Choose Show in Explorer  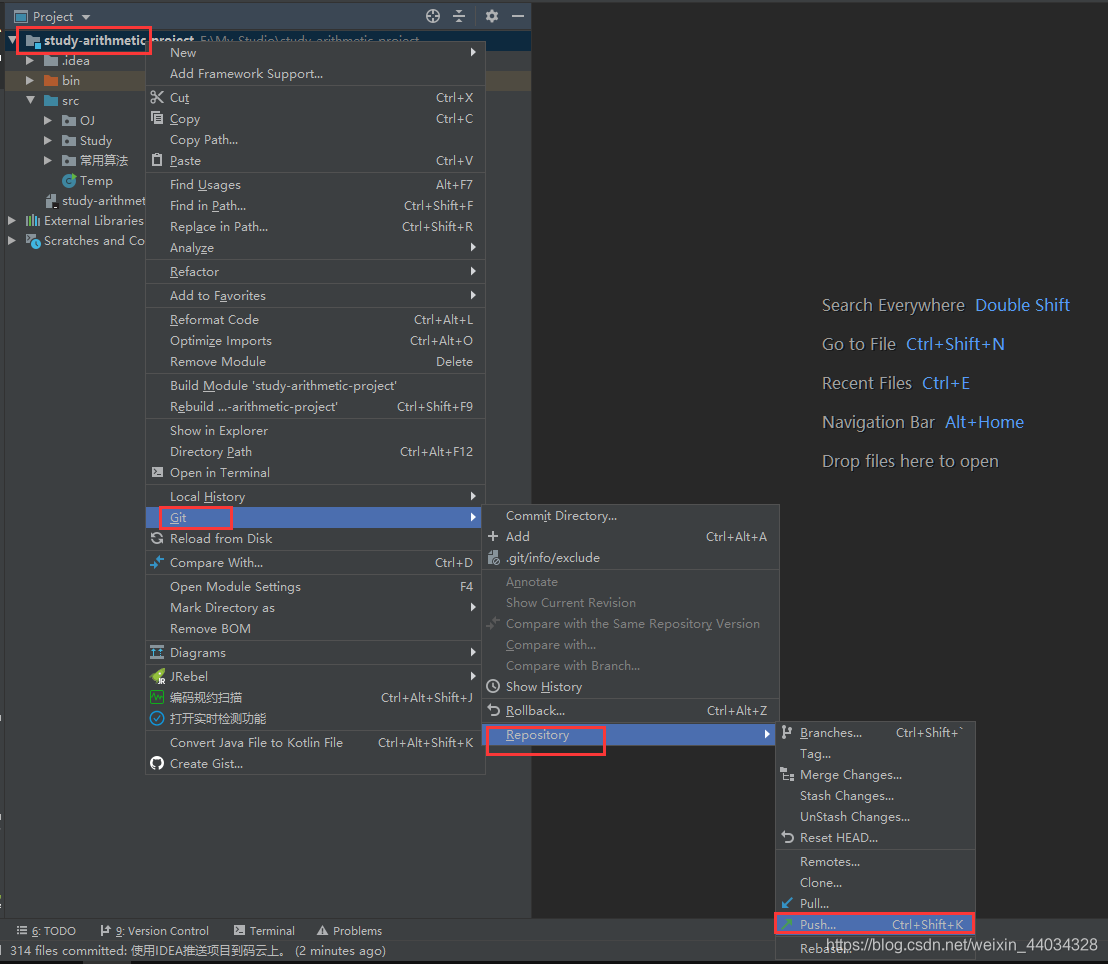coord(315,430)
